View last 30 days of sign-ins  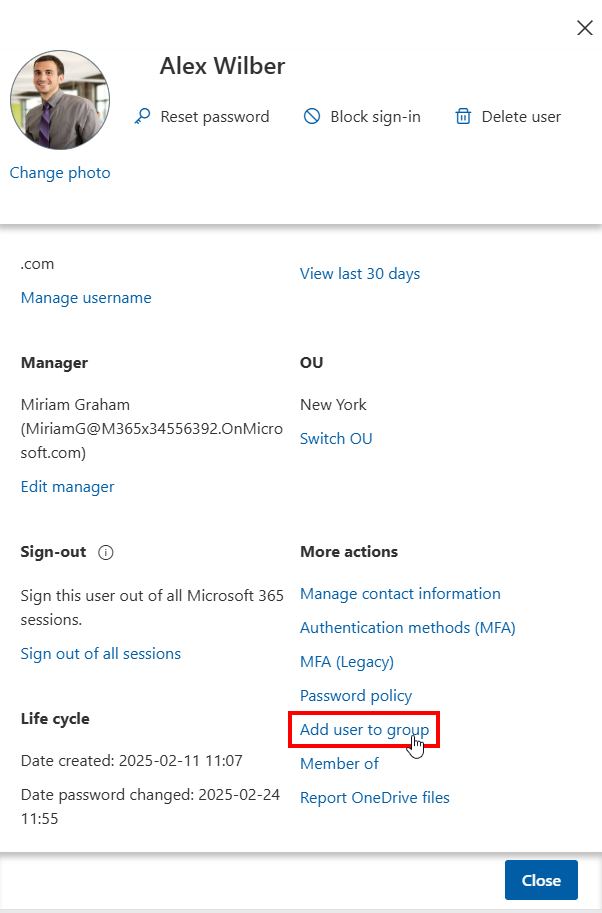[360, 274]
